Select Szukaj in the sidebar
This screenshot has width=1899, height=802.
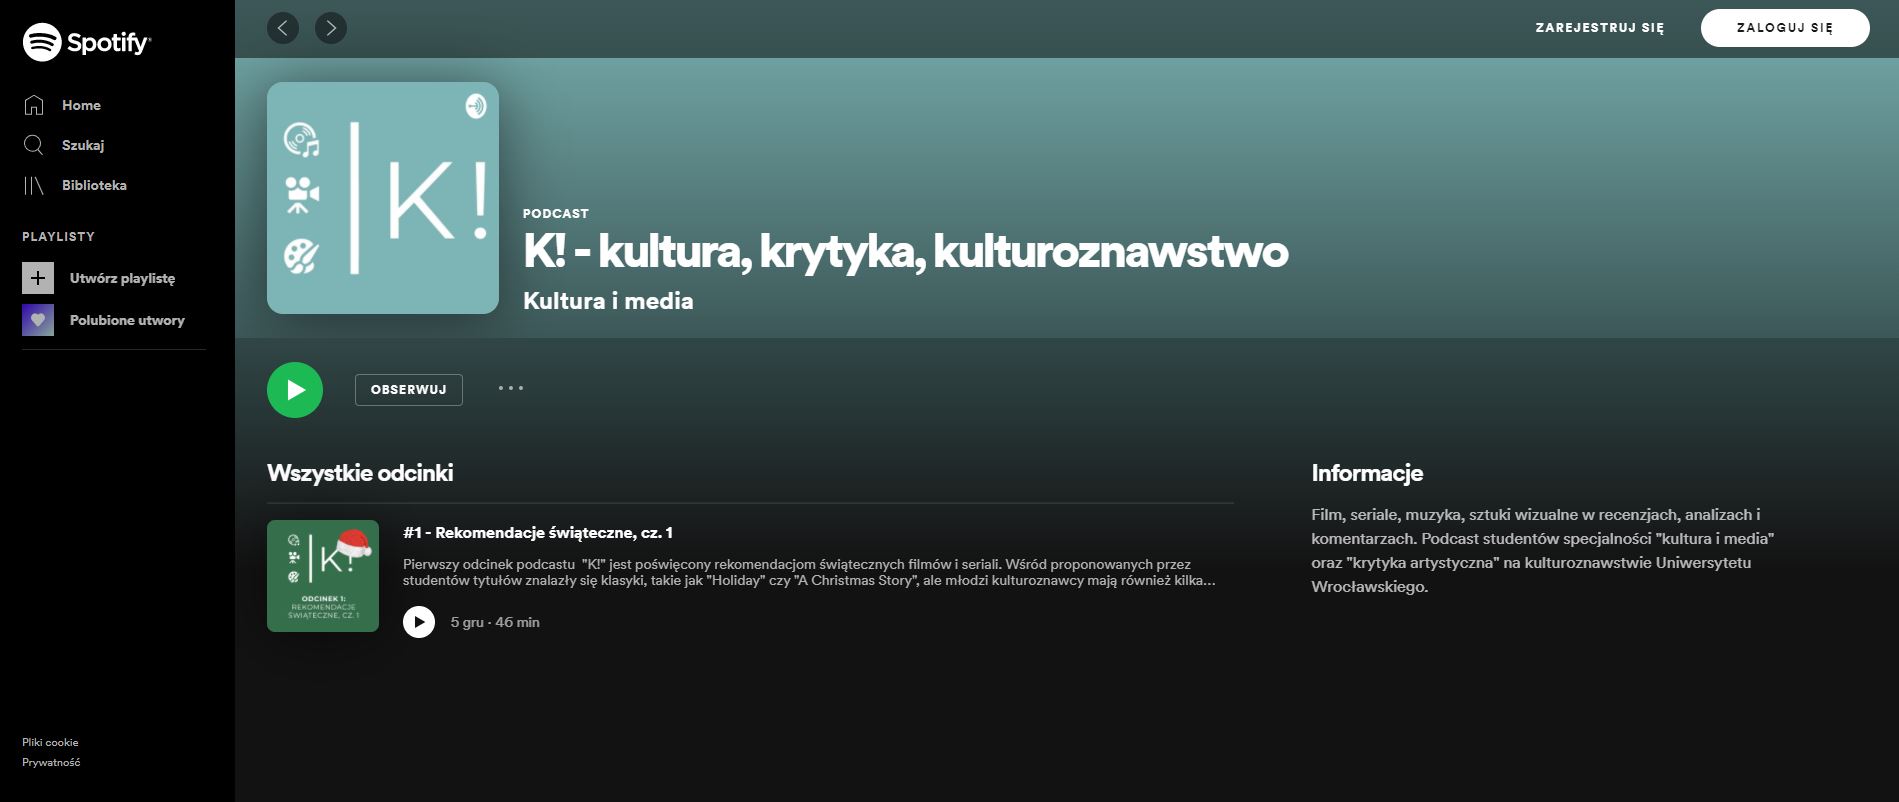83,145
